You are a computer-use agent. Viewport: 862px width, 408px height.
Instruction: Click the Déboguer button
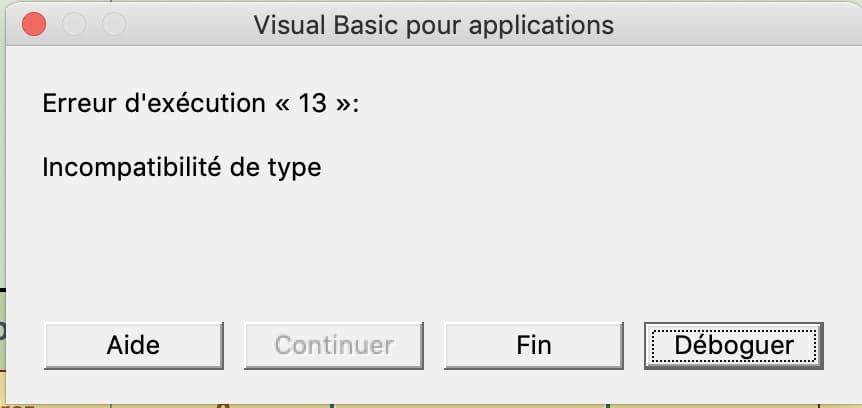(x=734, y=345)
